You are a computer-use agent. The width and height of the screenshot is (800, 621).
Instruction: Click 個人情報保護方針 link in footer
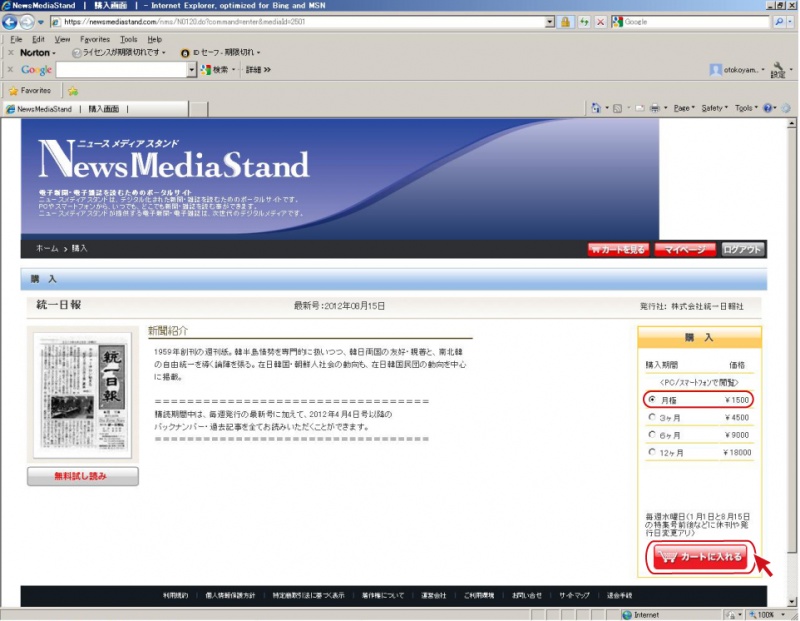click(230, 595)
